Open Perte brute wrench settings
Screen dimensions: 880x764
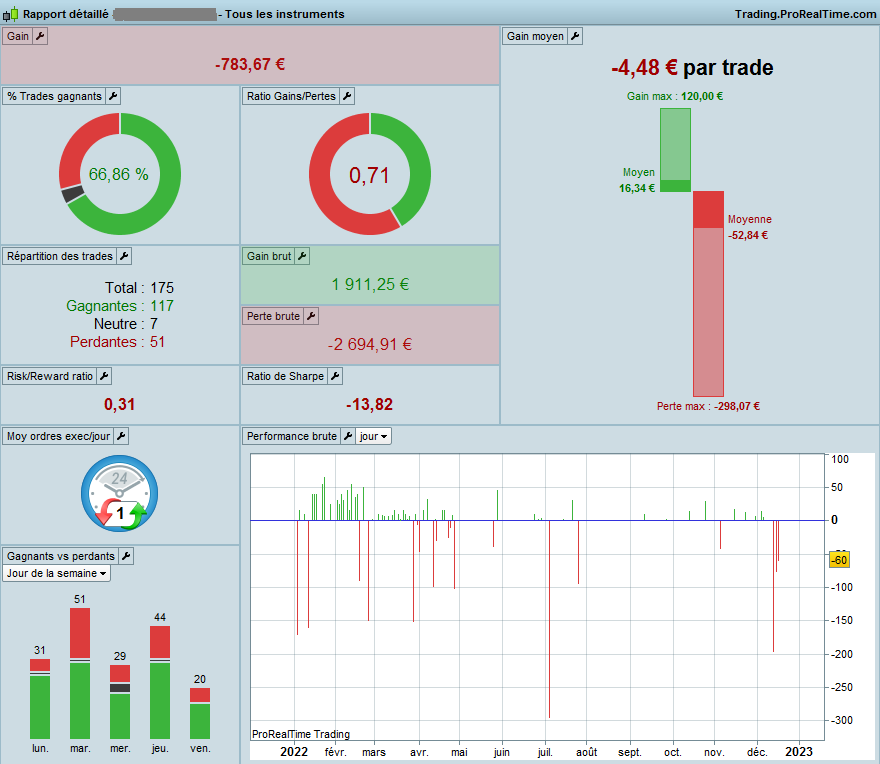(311, 316)
